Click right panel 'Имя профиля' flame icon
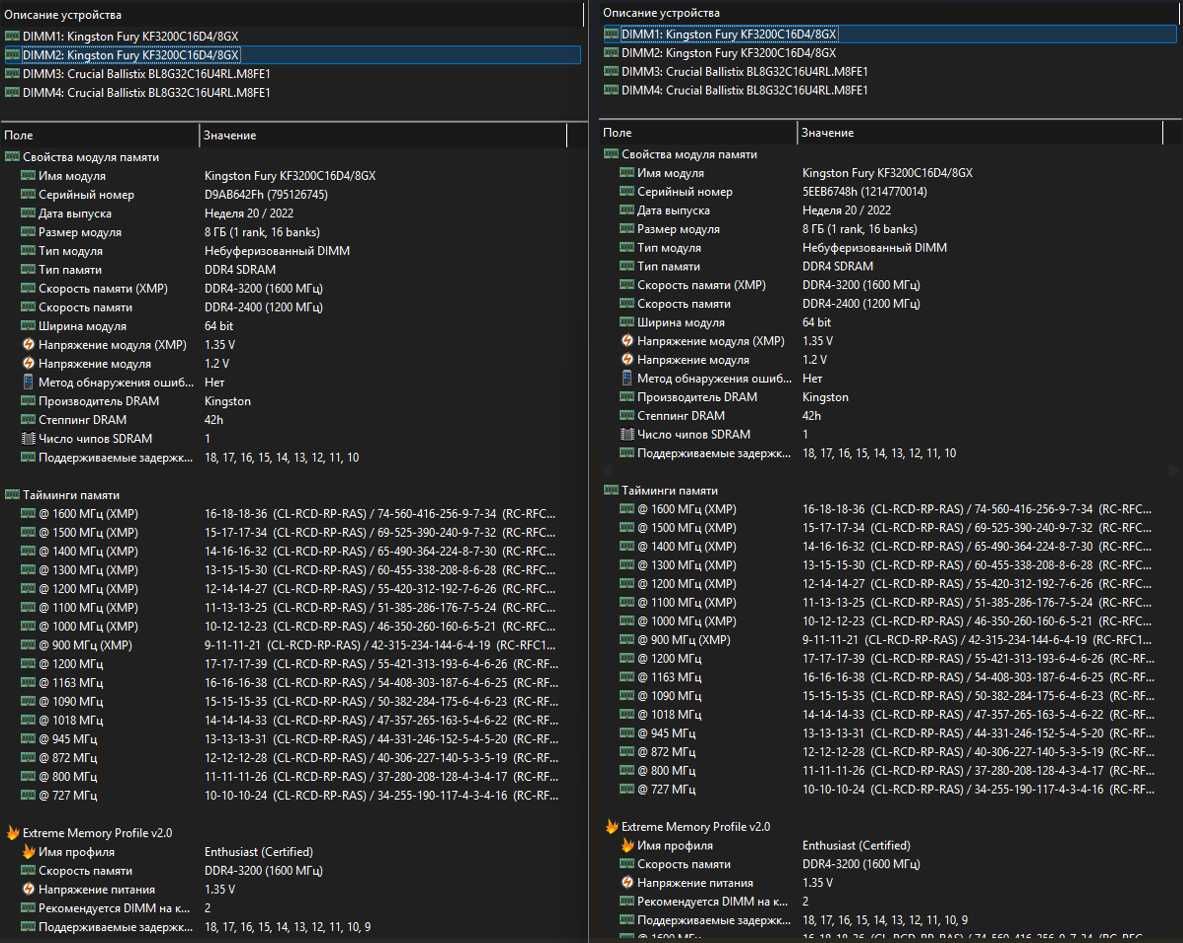The width and height of the screenshot is (1183, 943). tap(627, 845)
